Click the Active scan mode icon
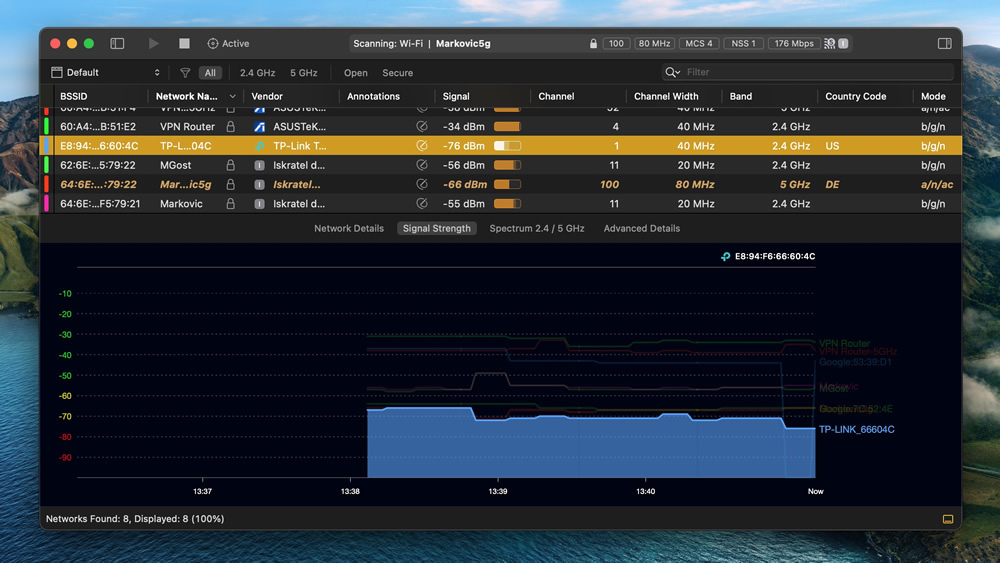This screenshot has width=1000, height=563. (x=212, y=43)
